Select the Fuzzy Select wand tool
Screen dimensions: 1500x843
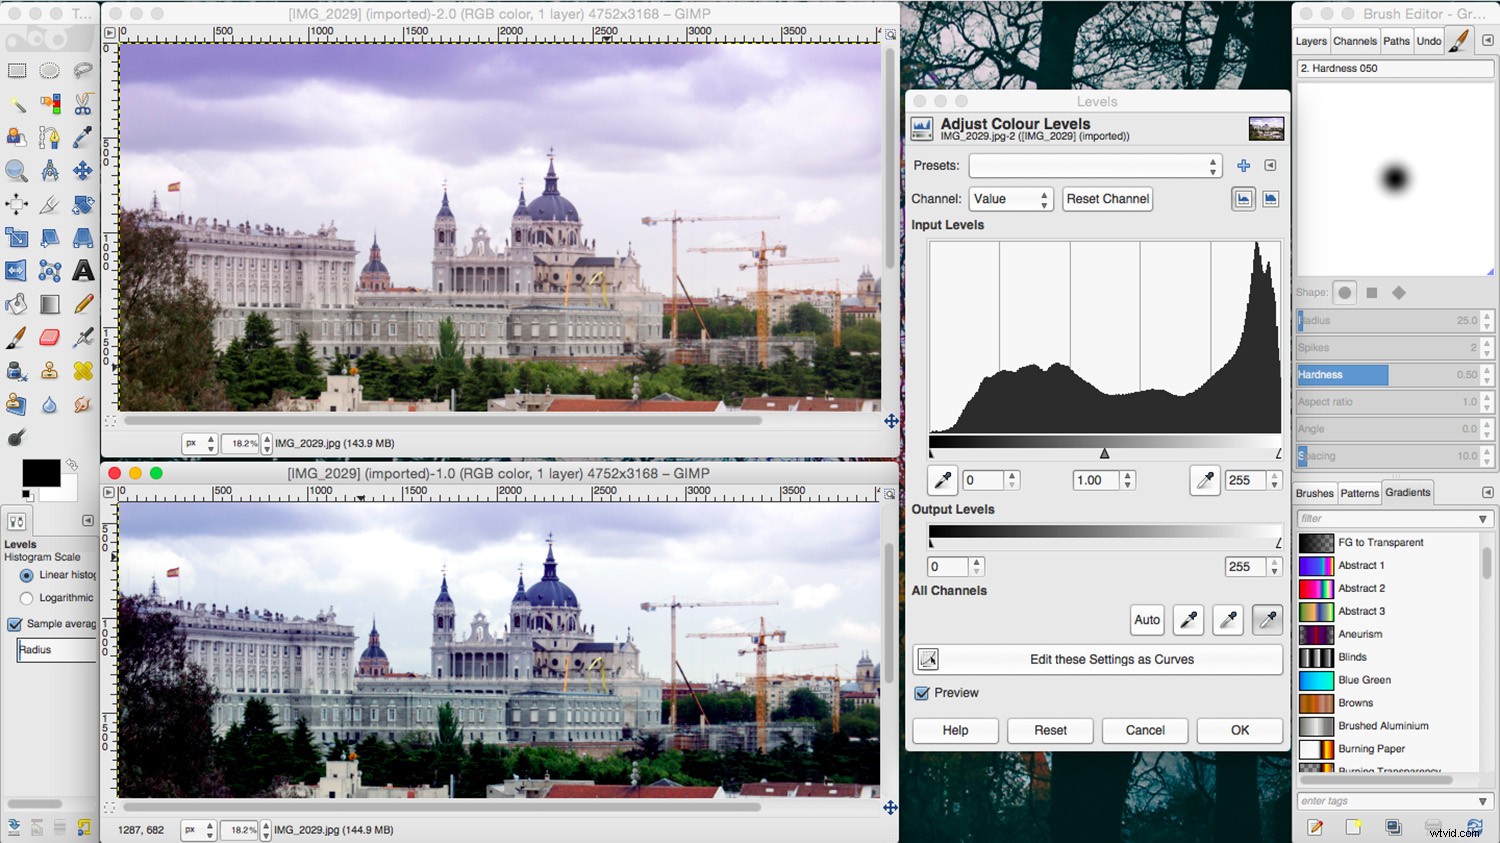coord(16,104)
